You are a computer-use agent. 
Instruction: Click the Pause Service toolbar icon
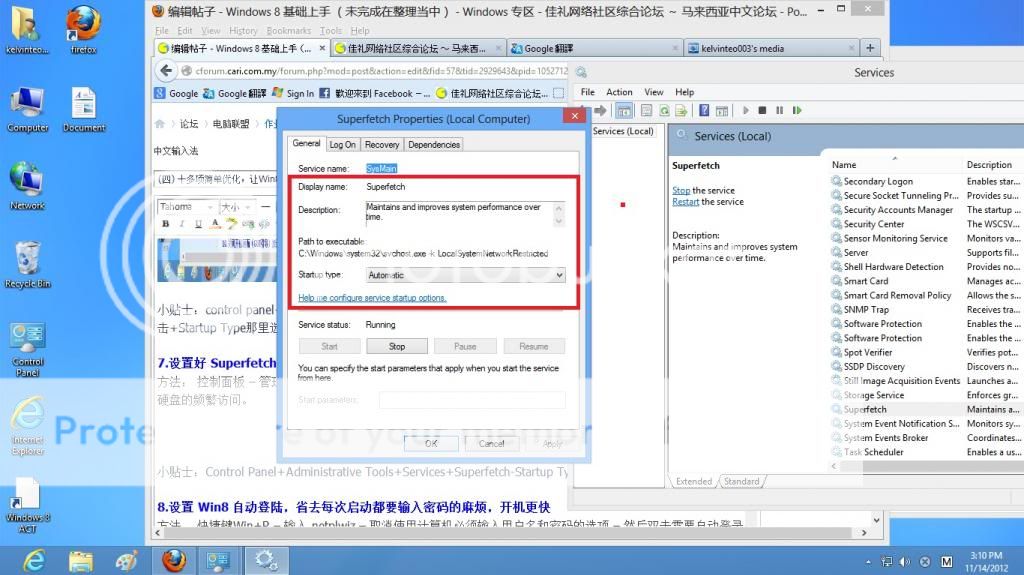point(778,111)
